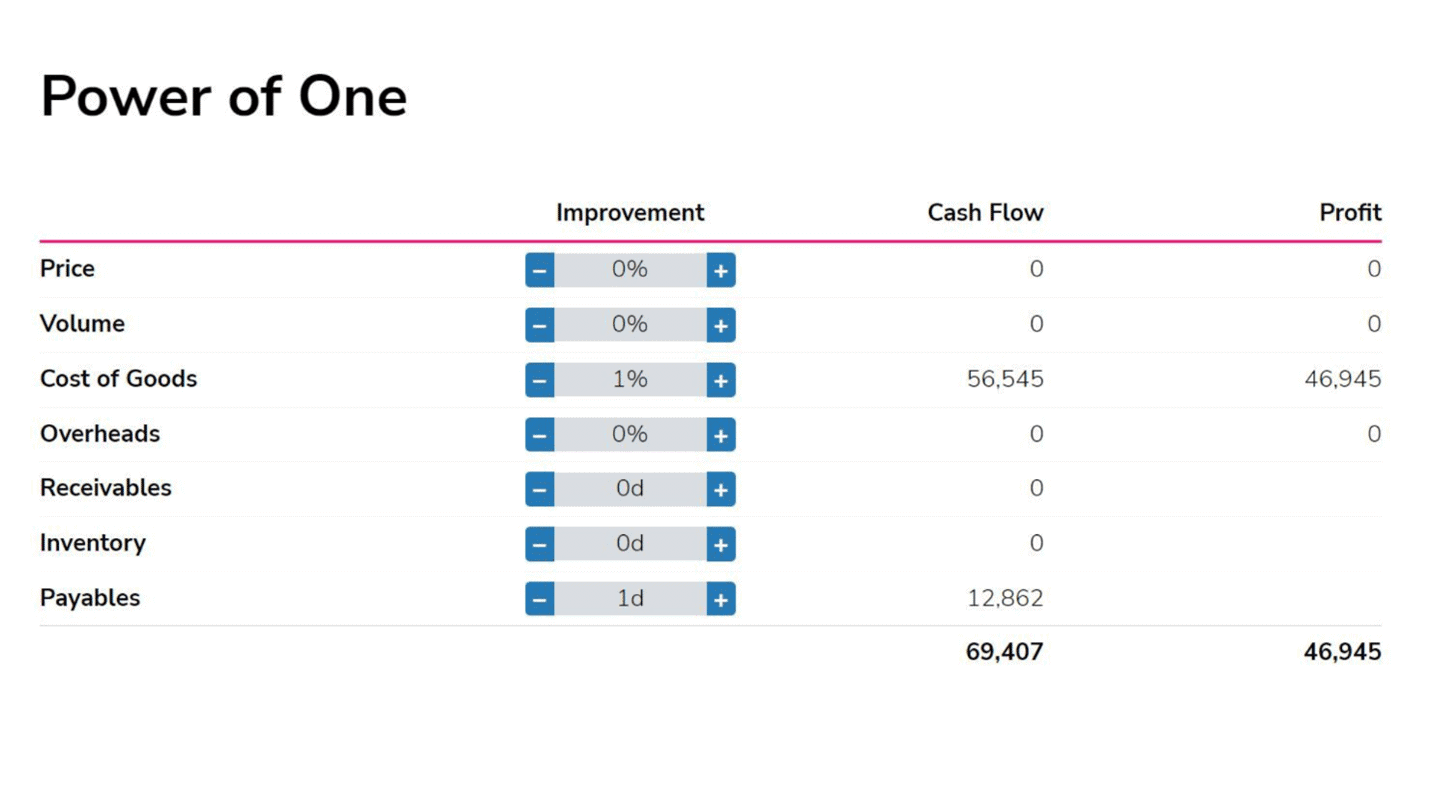This screenshot has height=804, width=1430.
Task: Add one day to Receivables
Action: (x=721, y=489)
